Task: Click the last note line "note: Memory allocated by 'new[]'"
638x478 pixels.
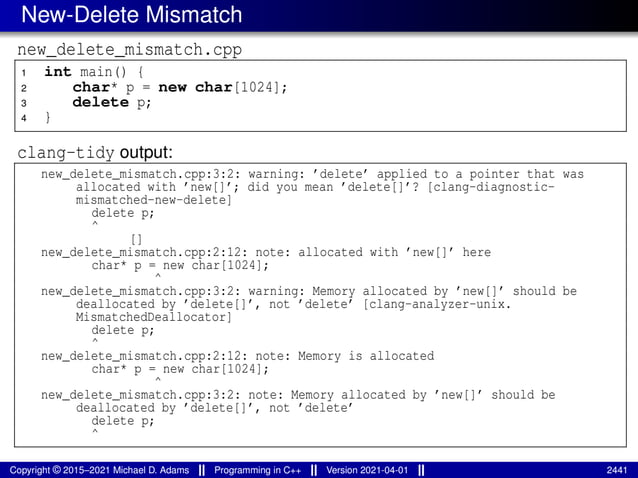Action: [x=298, y=395]
